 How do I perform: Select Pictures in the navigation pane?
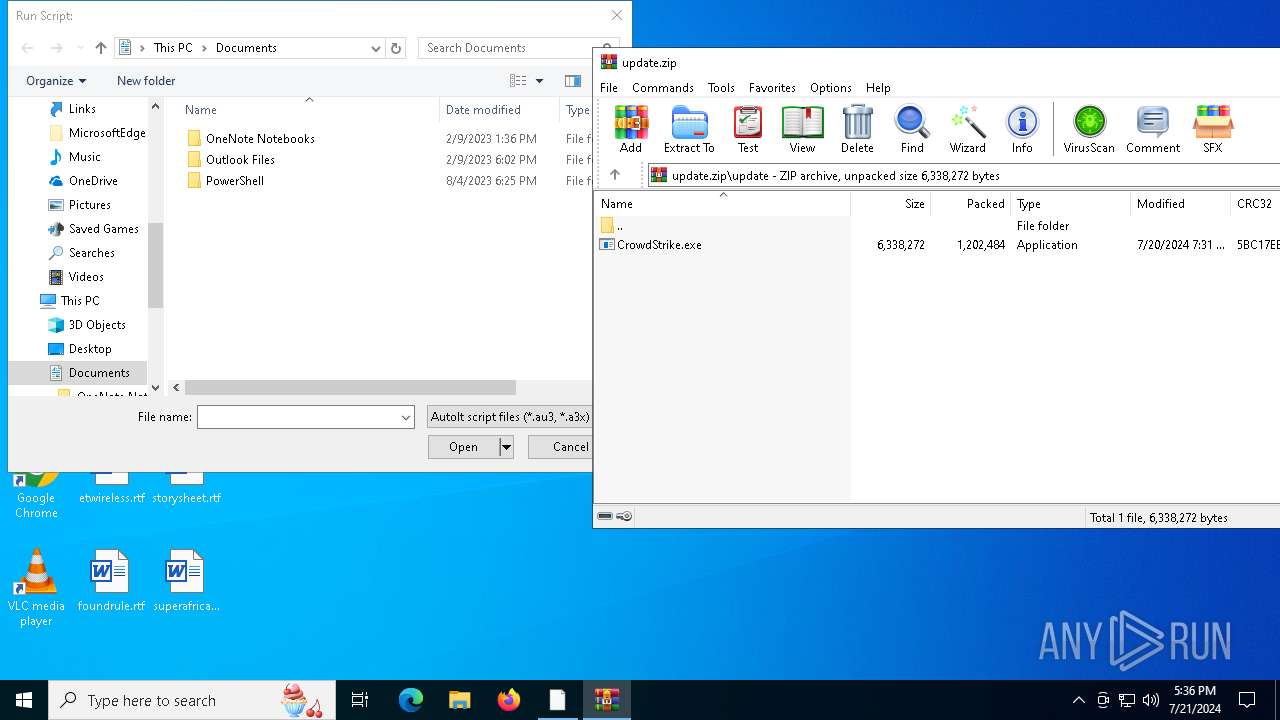[x=80, y=205]
